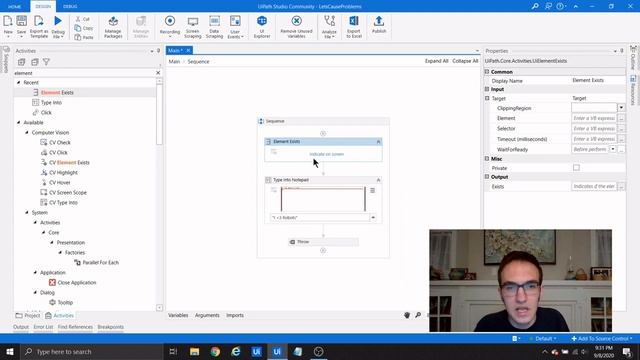Click Expand All in designer
Viewport: 640px width, 360px height.
coord(436,61)
